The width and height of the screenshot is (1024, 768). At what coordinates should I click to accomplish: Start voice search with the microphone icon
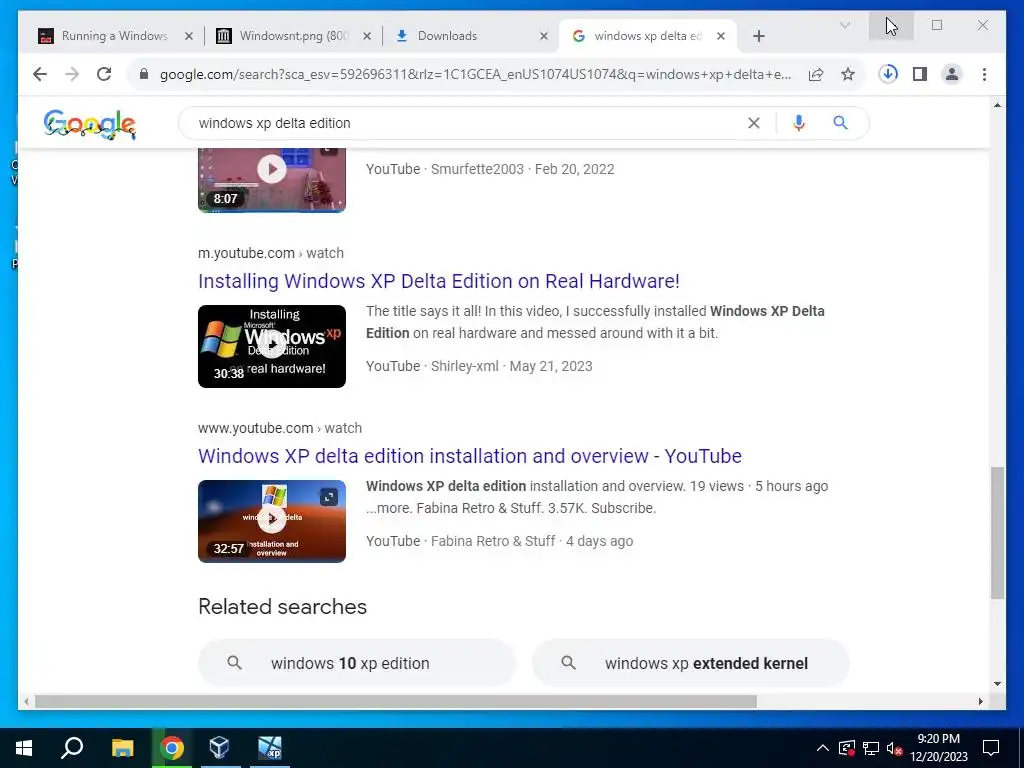[x=799, y=123]
